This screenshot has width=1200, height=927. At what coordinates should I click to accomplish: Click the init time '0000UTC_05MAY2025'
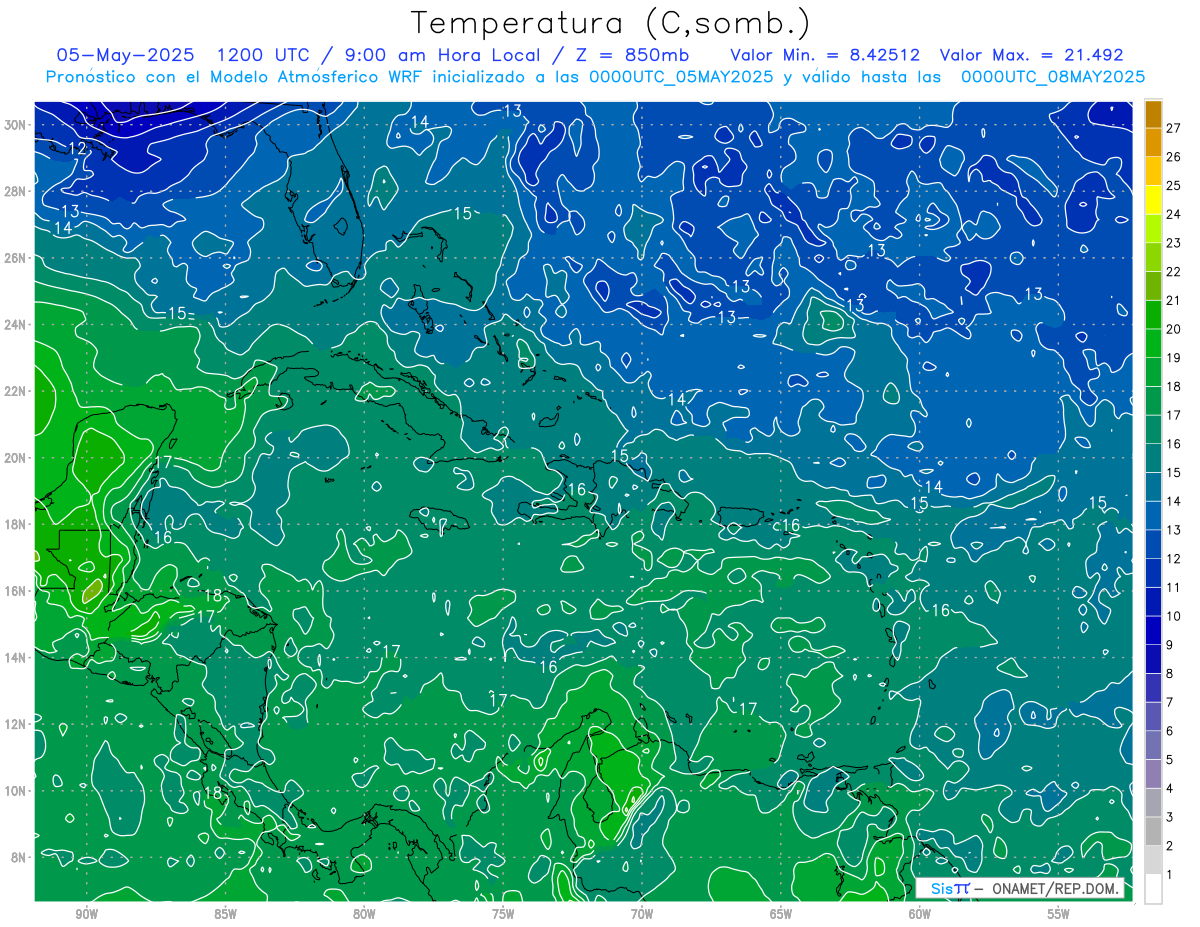tap(681, 76)
